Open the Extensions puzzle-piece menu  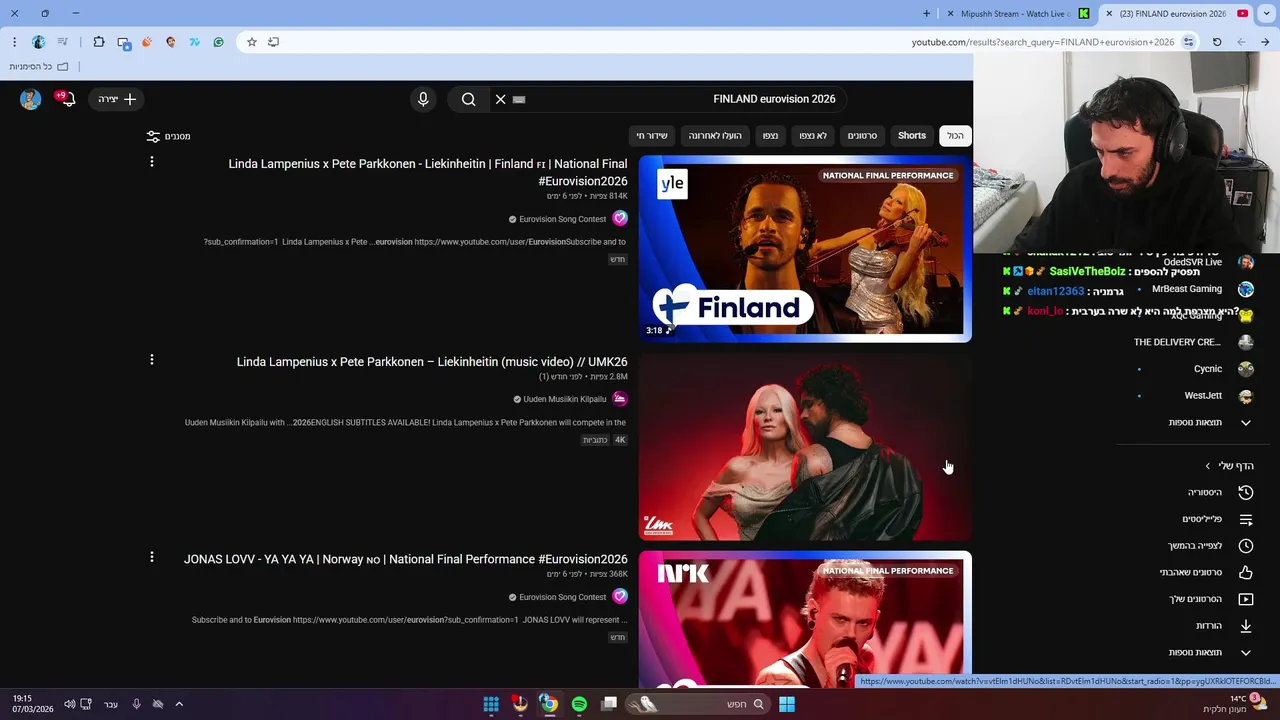tap(99, 42)
